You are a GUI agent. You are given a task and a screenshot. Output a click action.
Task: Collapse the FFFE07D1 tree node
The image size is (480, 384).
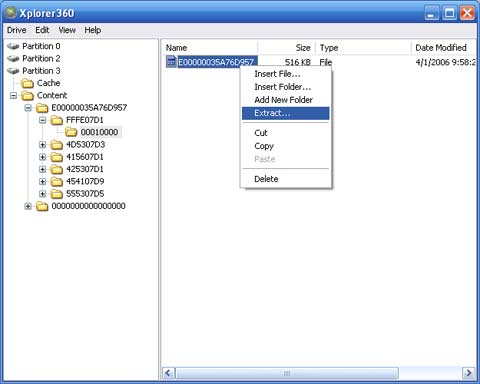[x=43, y=120]
